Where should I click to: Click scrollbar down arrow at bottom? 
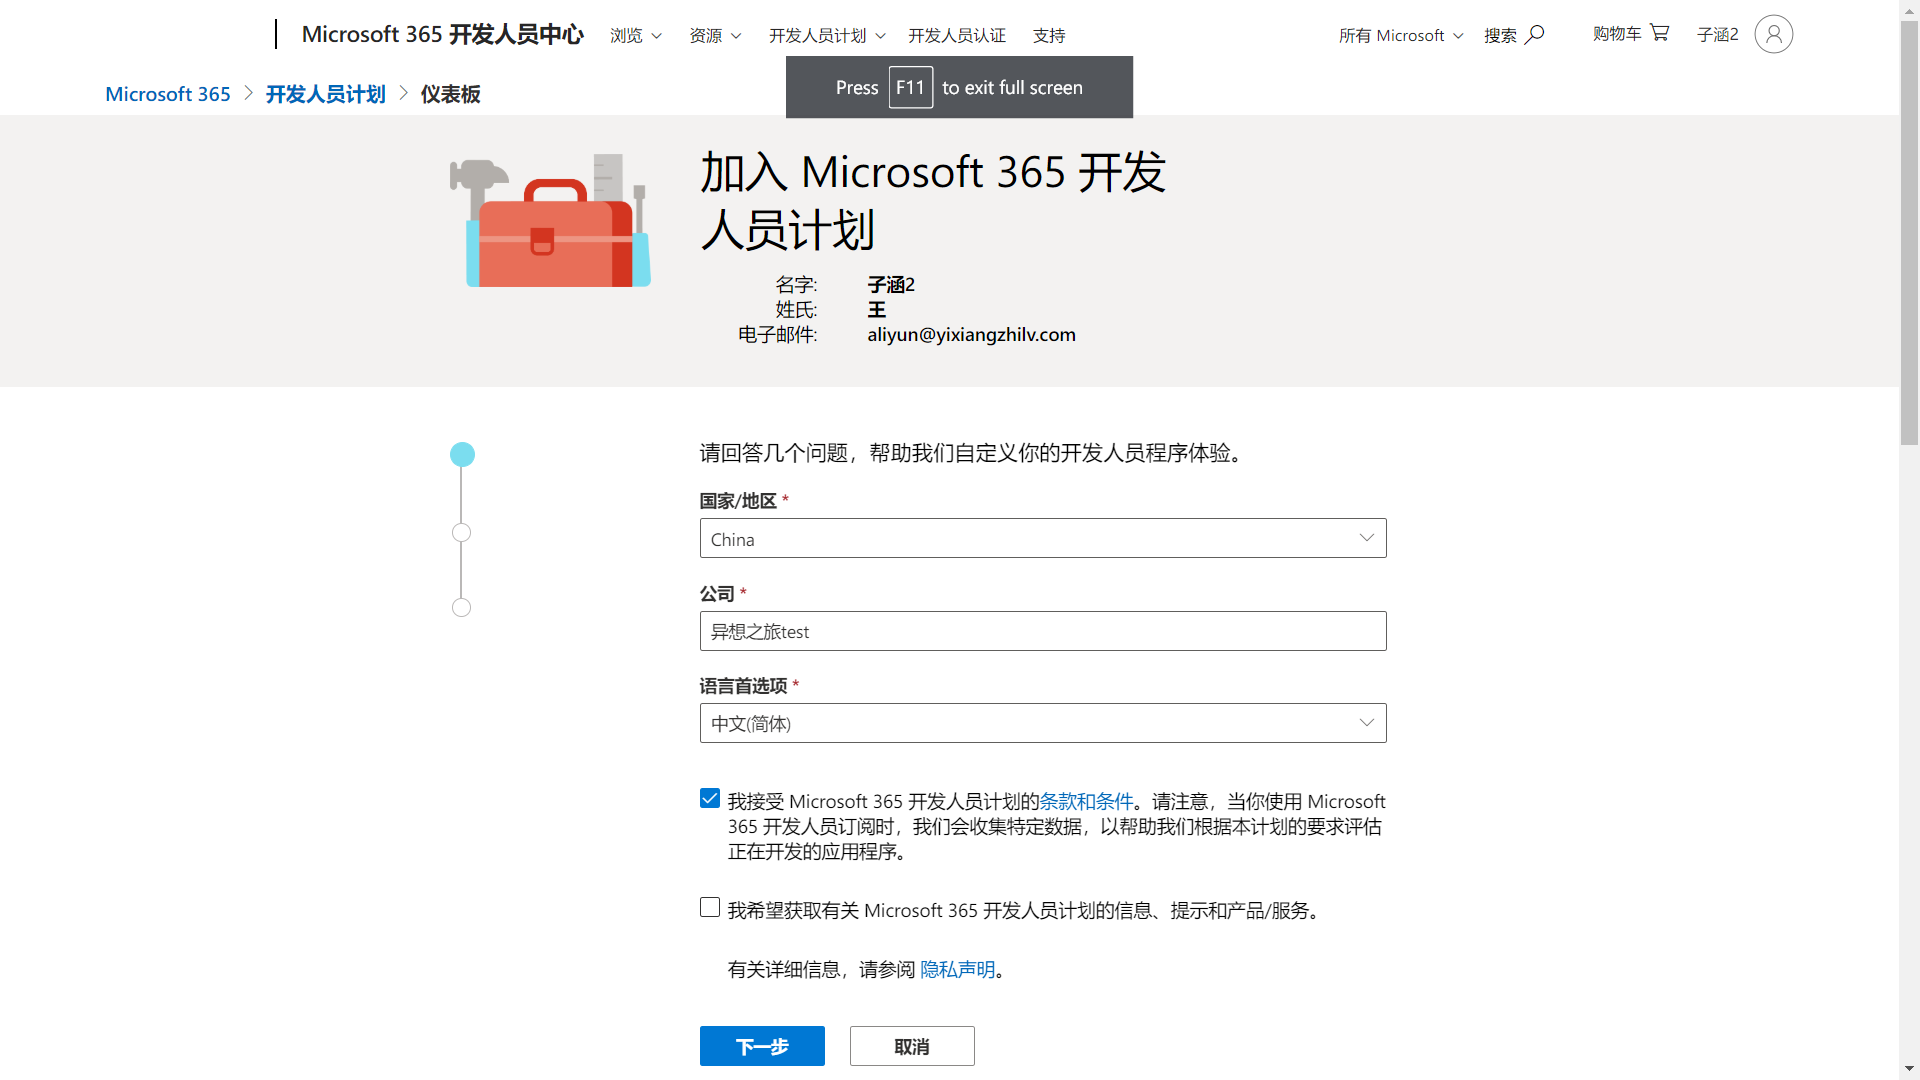pyautogui.click(x=1910, y=1069)
